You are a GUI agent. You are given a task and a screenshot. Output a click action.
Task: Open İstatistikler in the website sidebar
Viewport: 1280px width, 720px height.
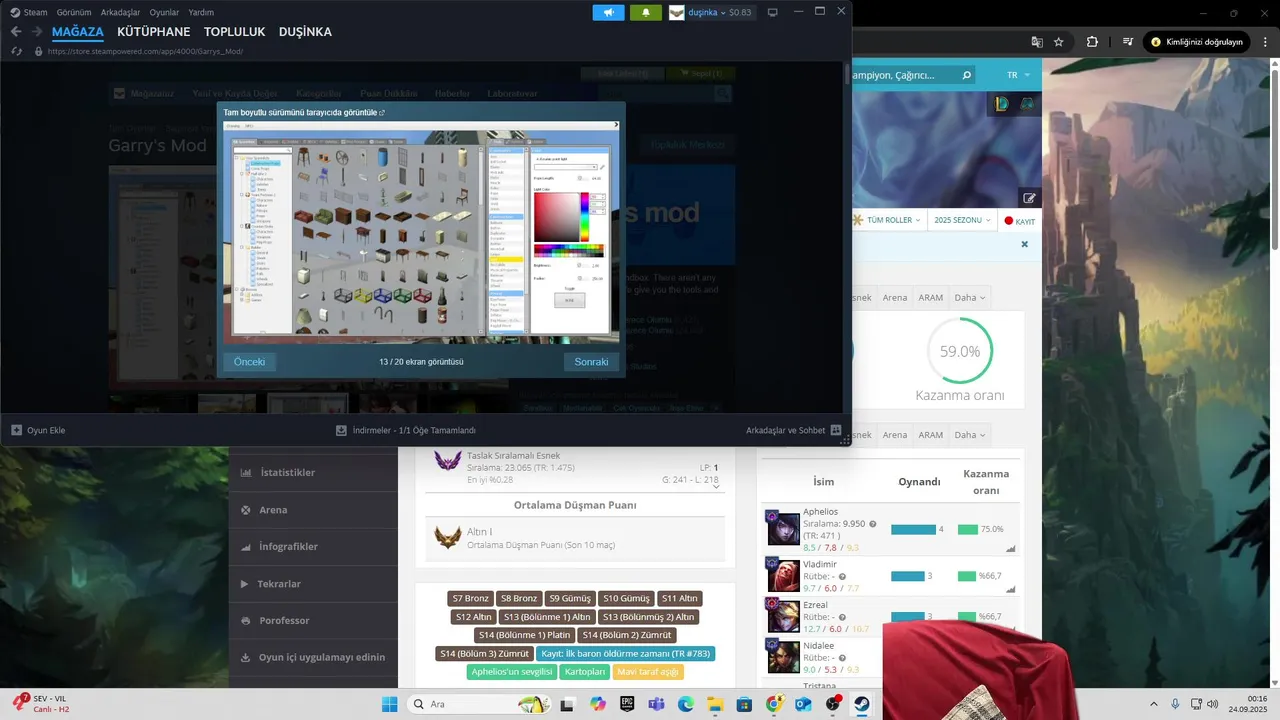point(313,473)
